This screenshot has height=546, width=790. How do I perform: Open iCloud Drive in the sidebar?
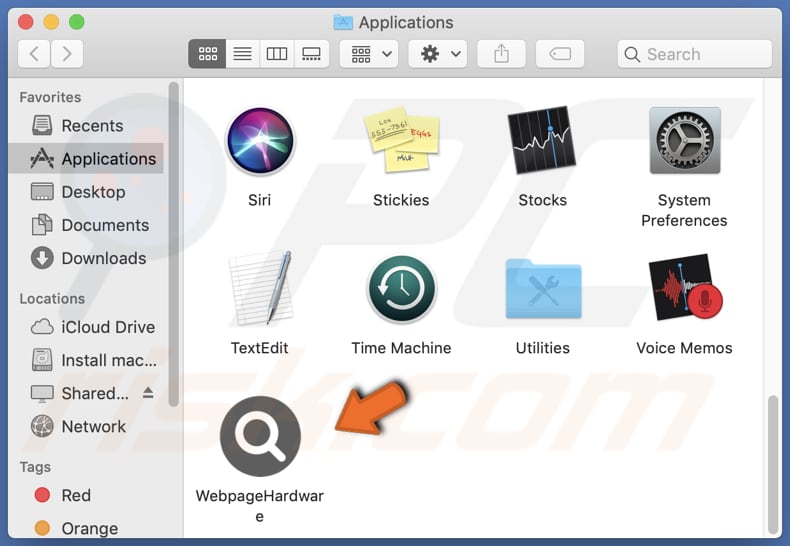[86, 327]
